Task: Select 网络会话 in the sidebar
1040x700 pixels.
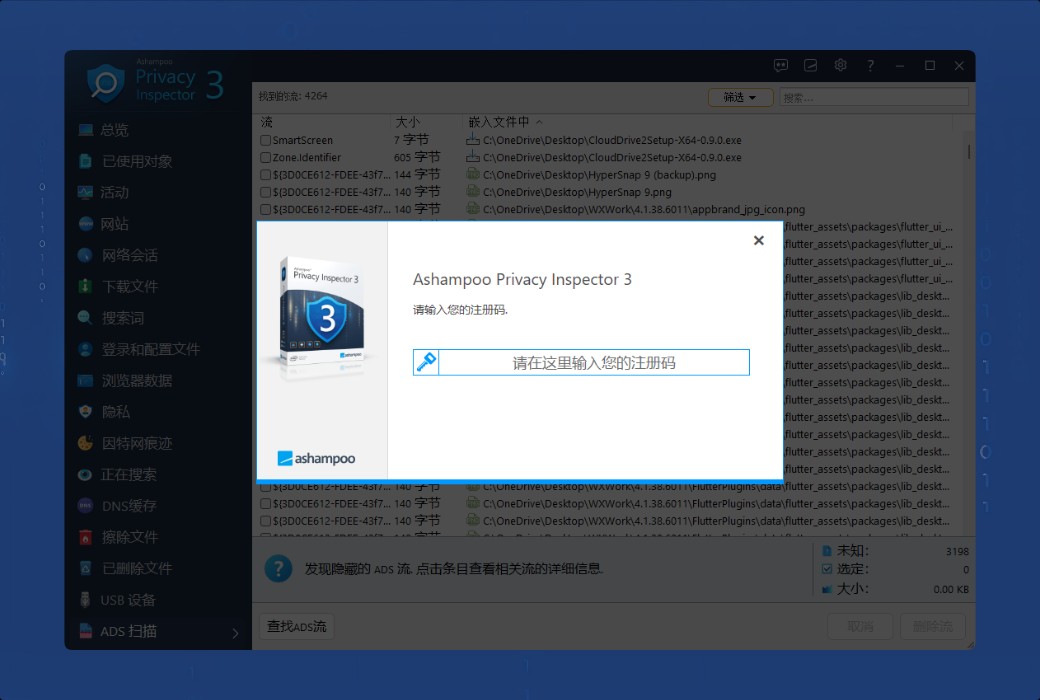Action: (129, 255)
